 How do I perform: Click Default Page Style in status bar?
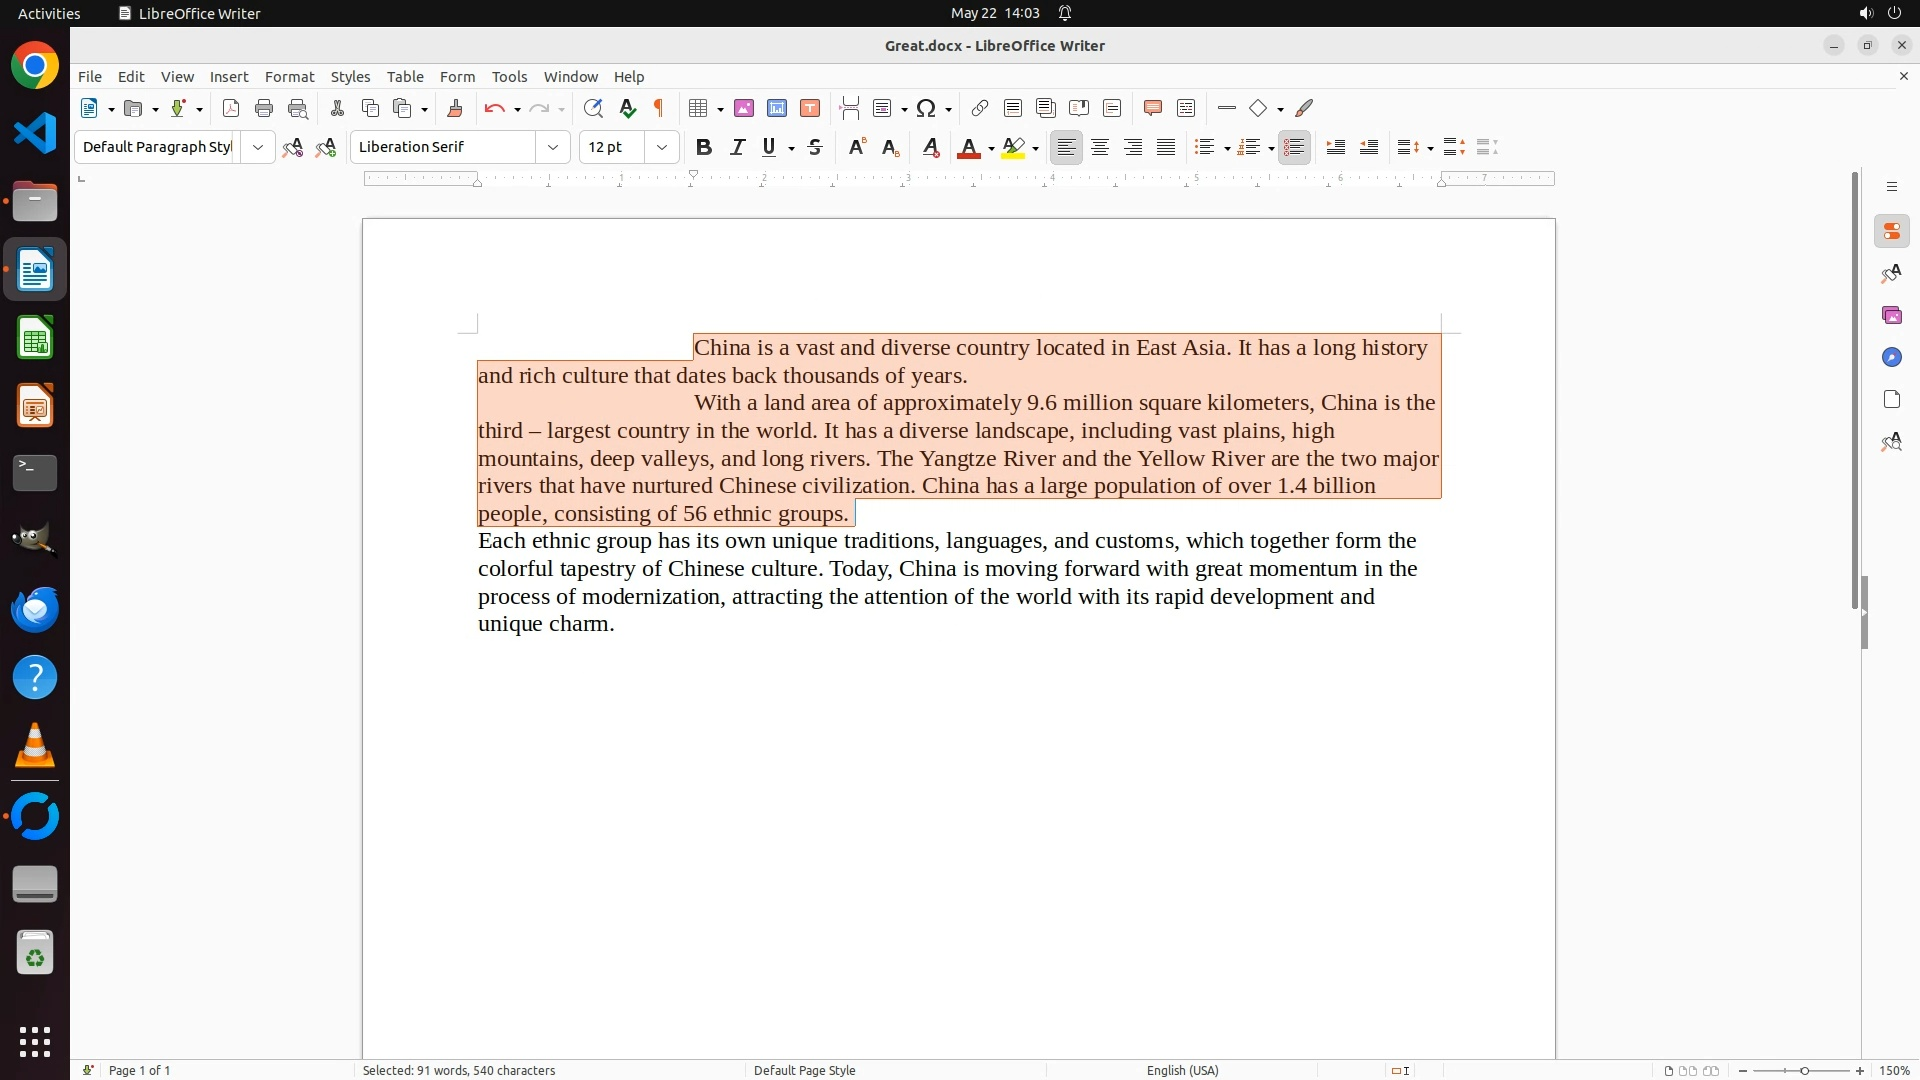point(804,1071)
